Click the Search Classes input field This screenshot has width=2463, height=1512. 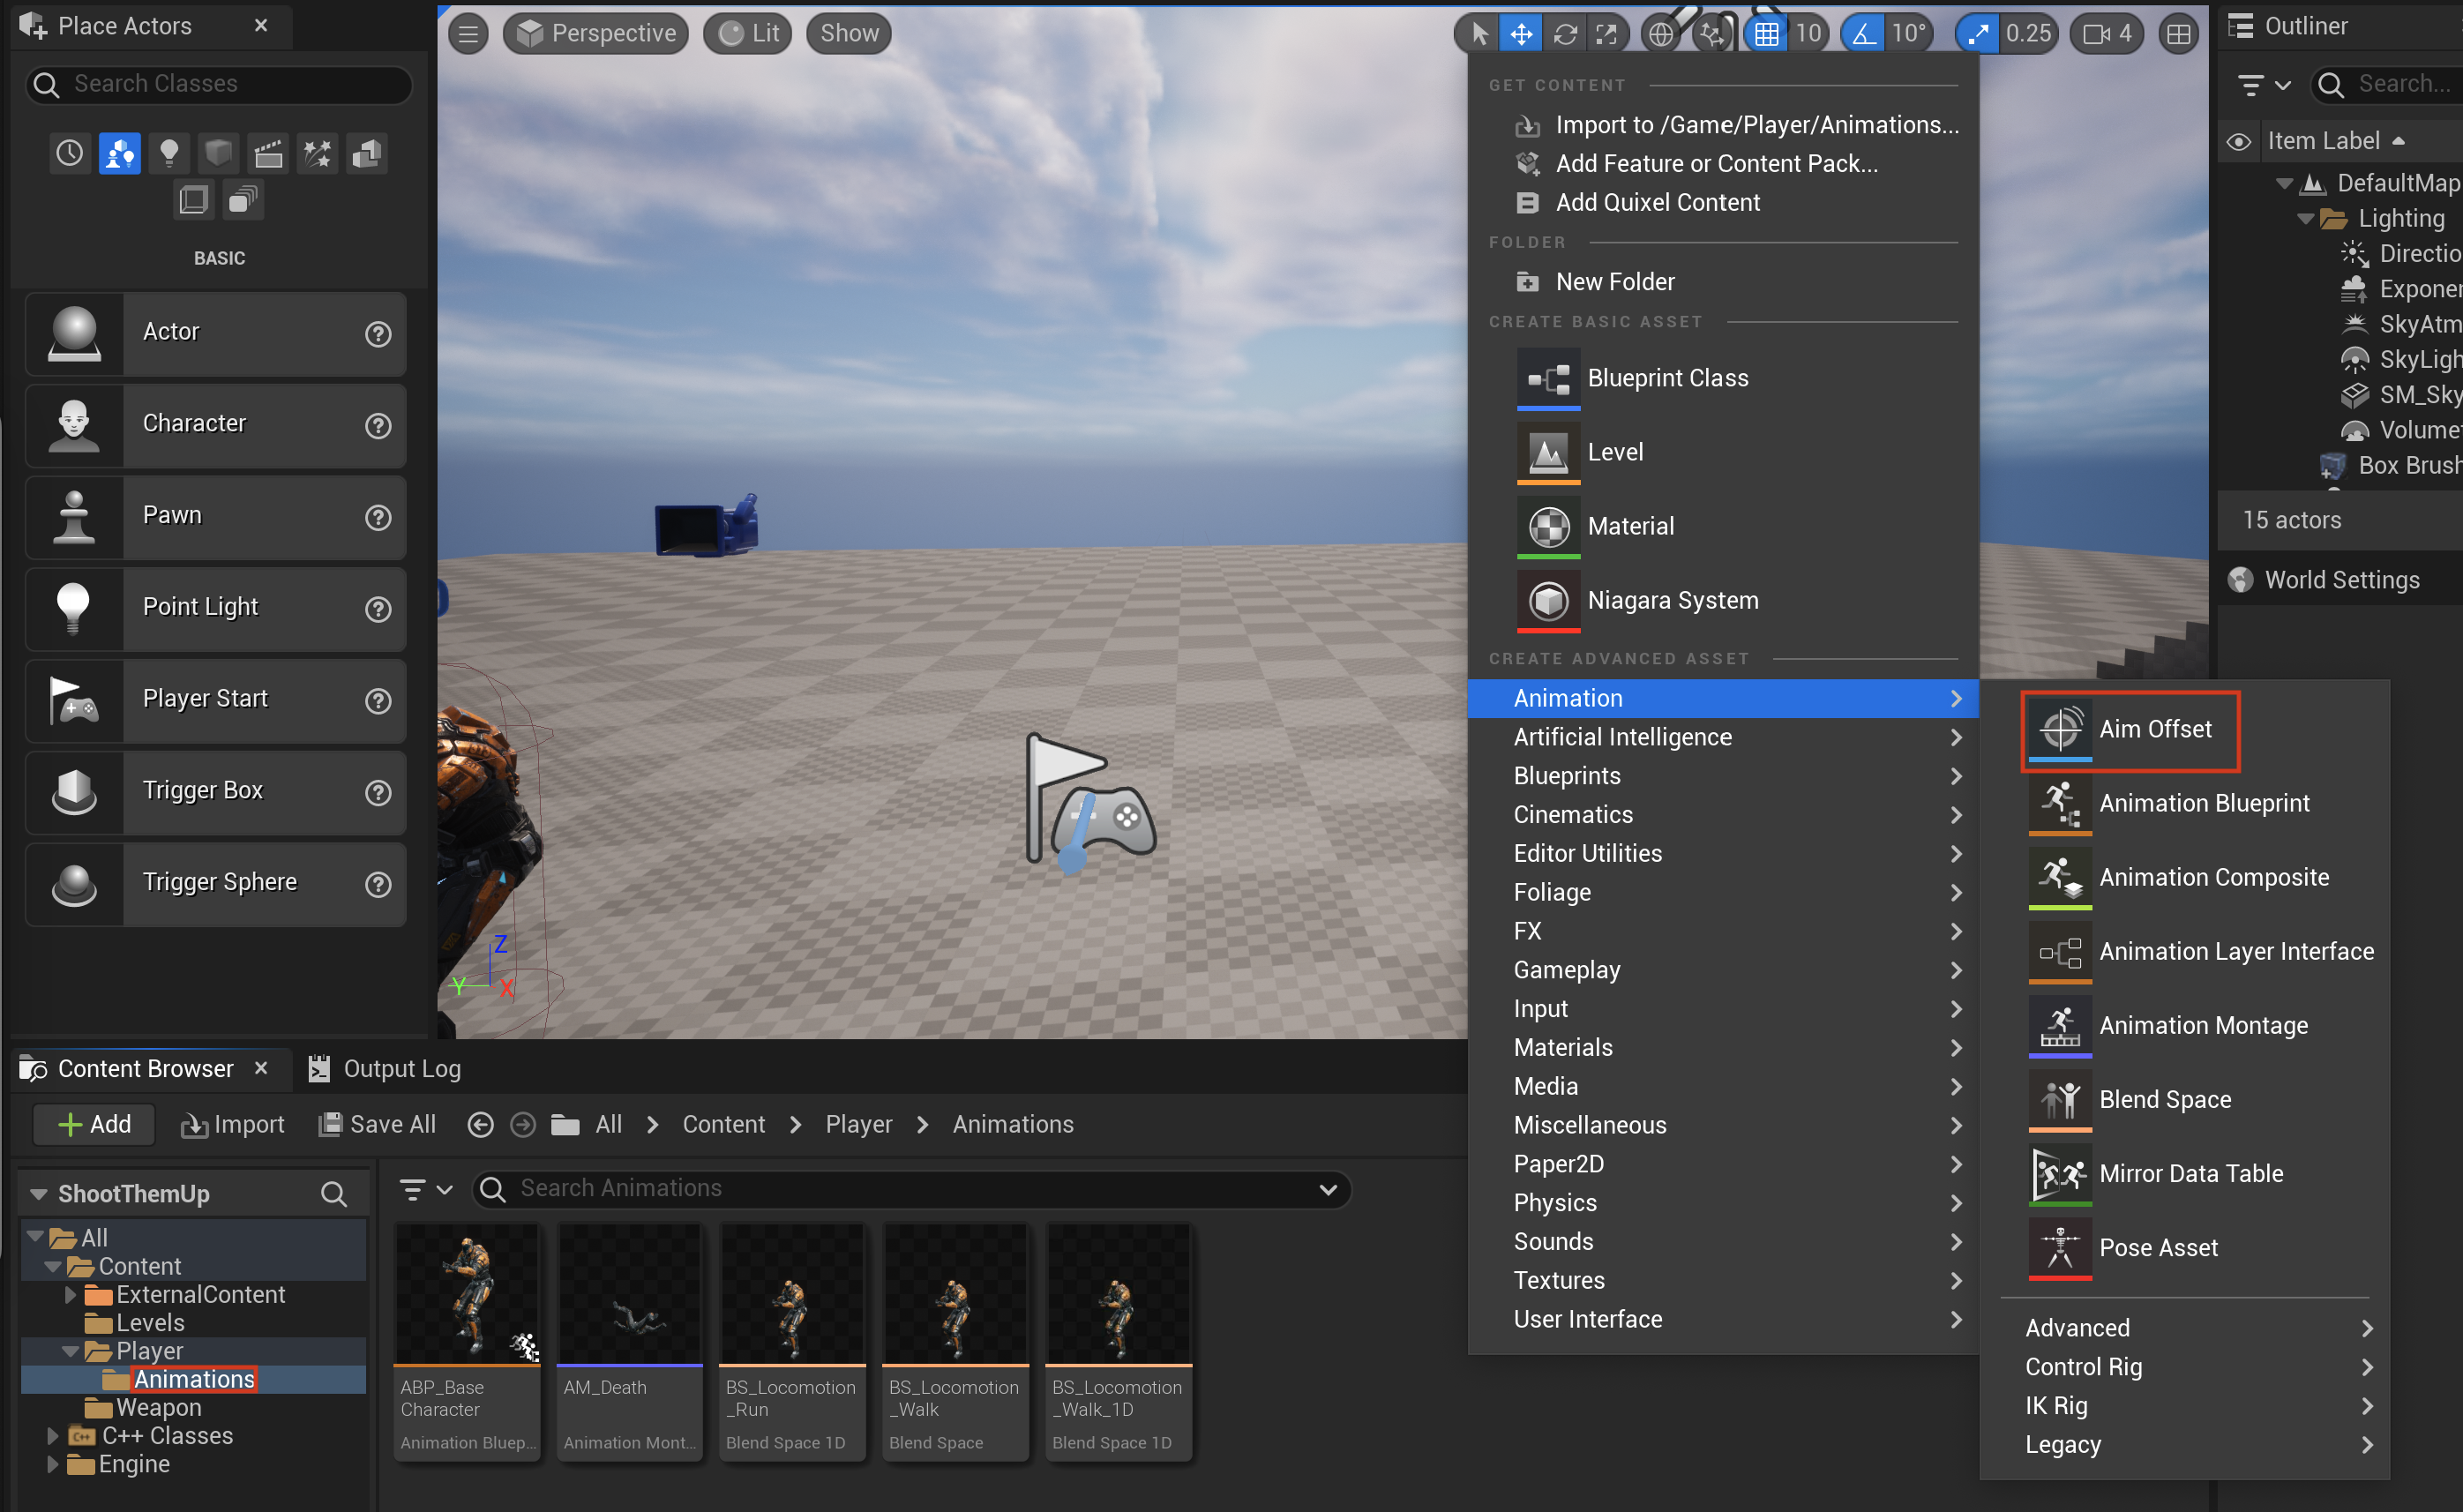219,84
